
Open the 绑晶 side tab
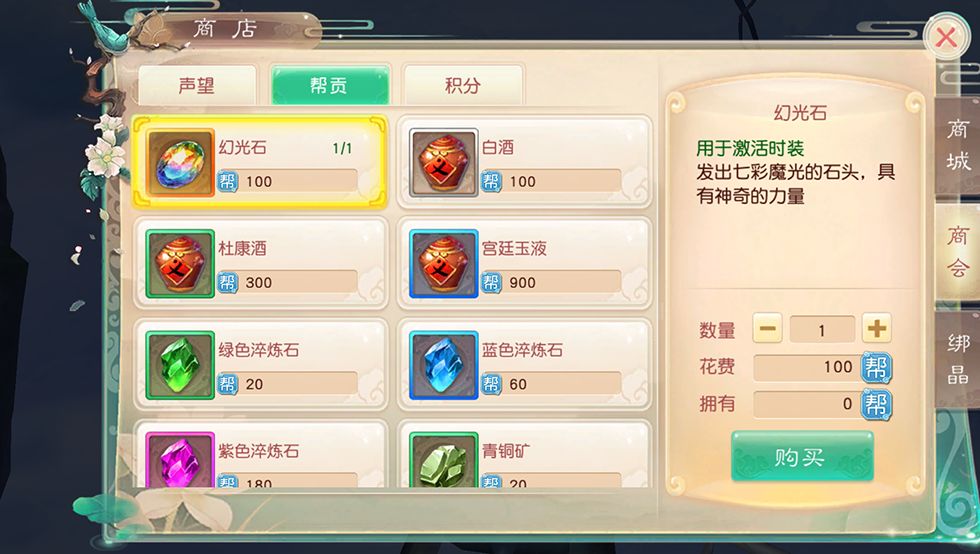957,360
